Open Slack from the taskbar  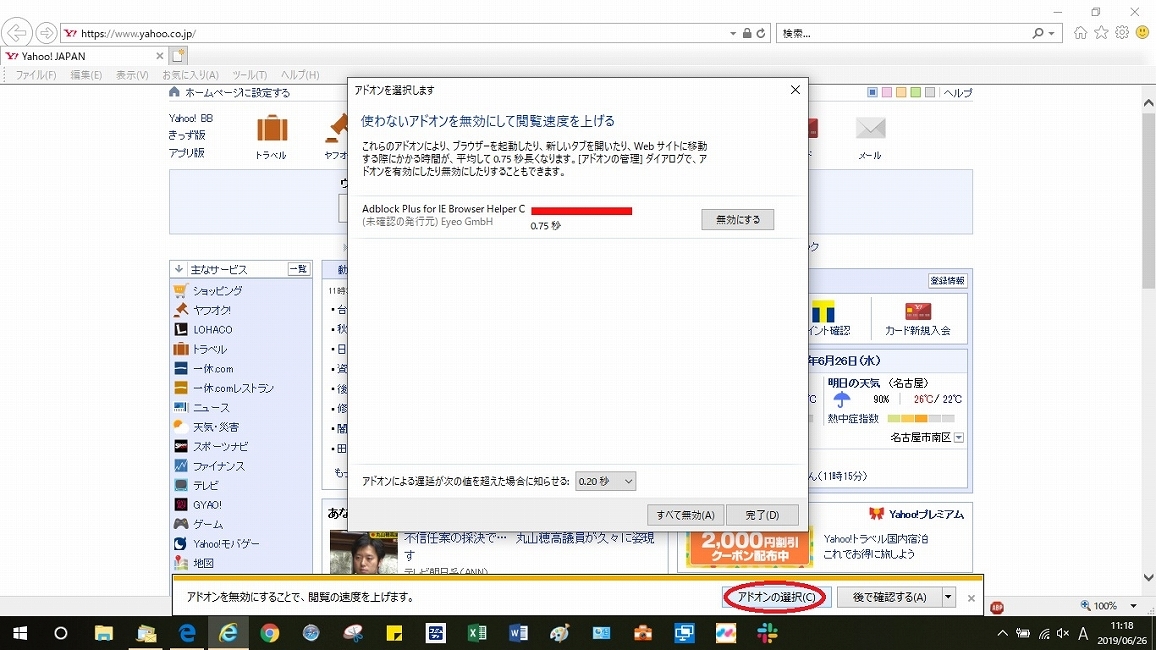pos(767,633)
